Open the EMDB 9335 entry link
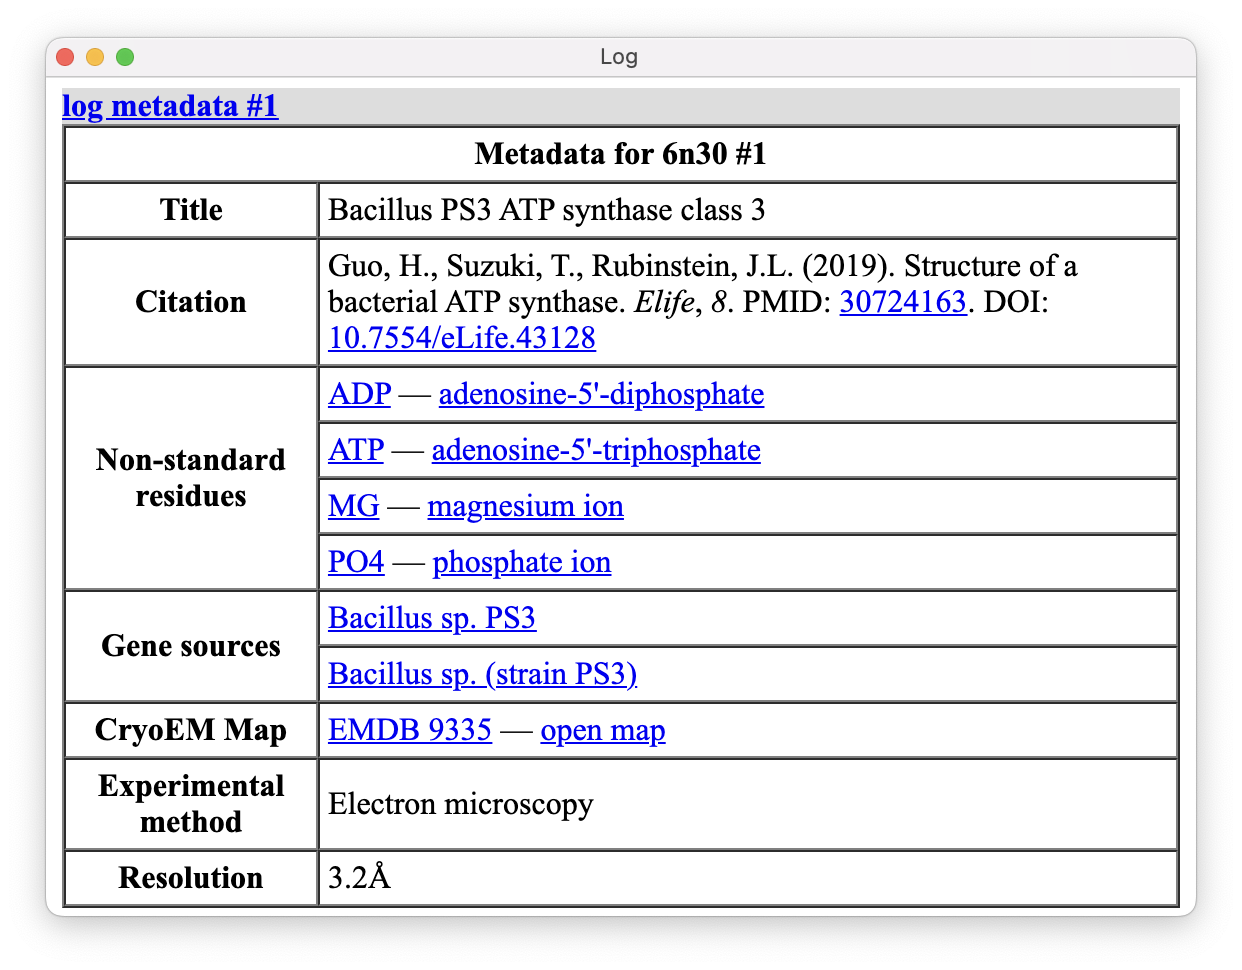The width and height of the screenshot is (1242, 970). [410, 730]
